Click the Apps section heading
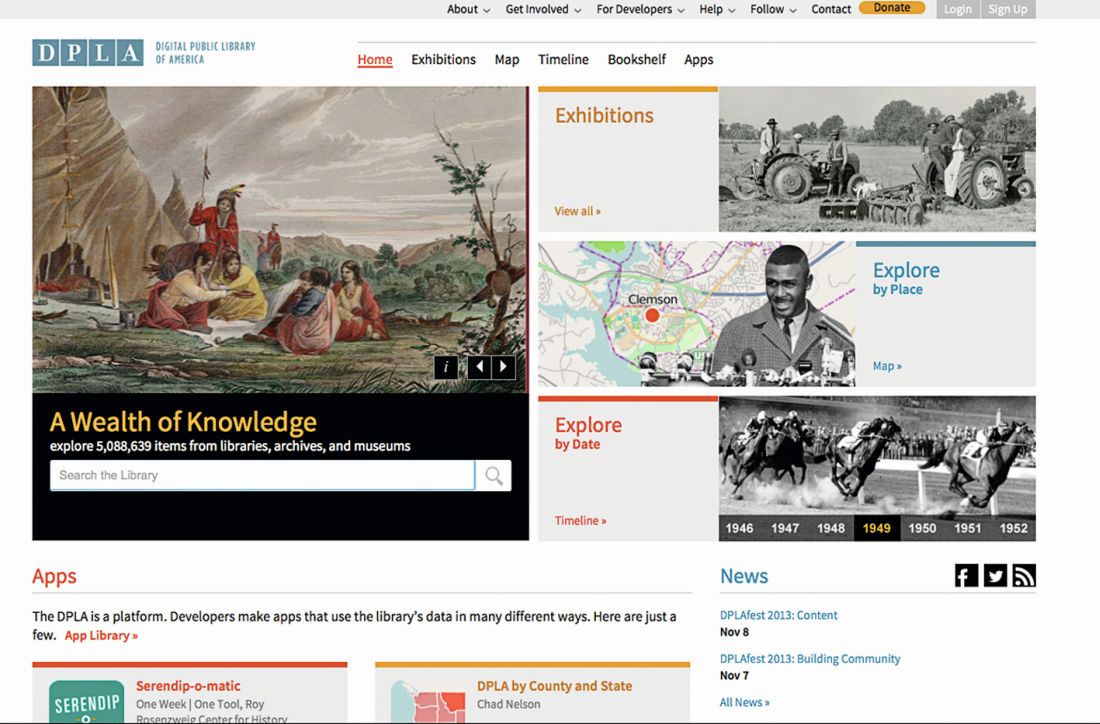The width and height of the screenshot is (1100, 724). (x=54, y=577)
